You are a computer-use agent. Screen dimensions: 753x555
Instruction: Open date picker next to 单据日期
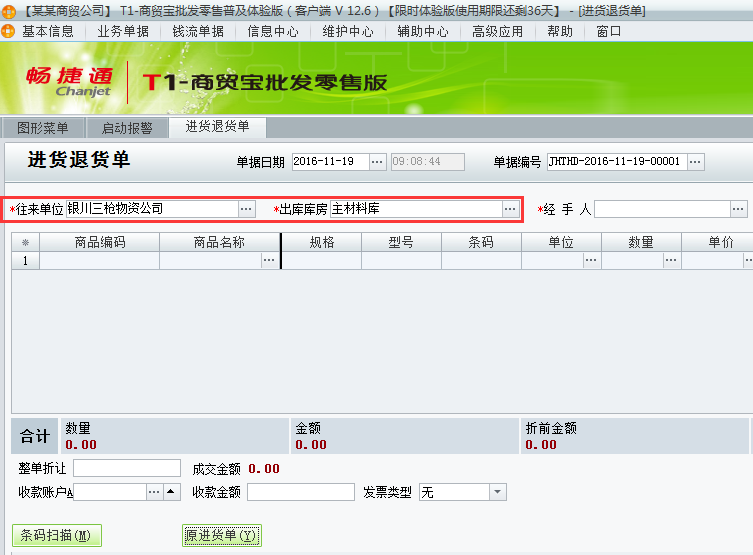[377, 162]
